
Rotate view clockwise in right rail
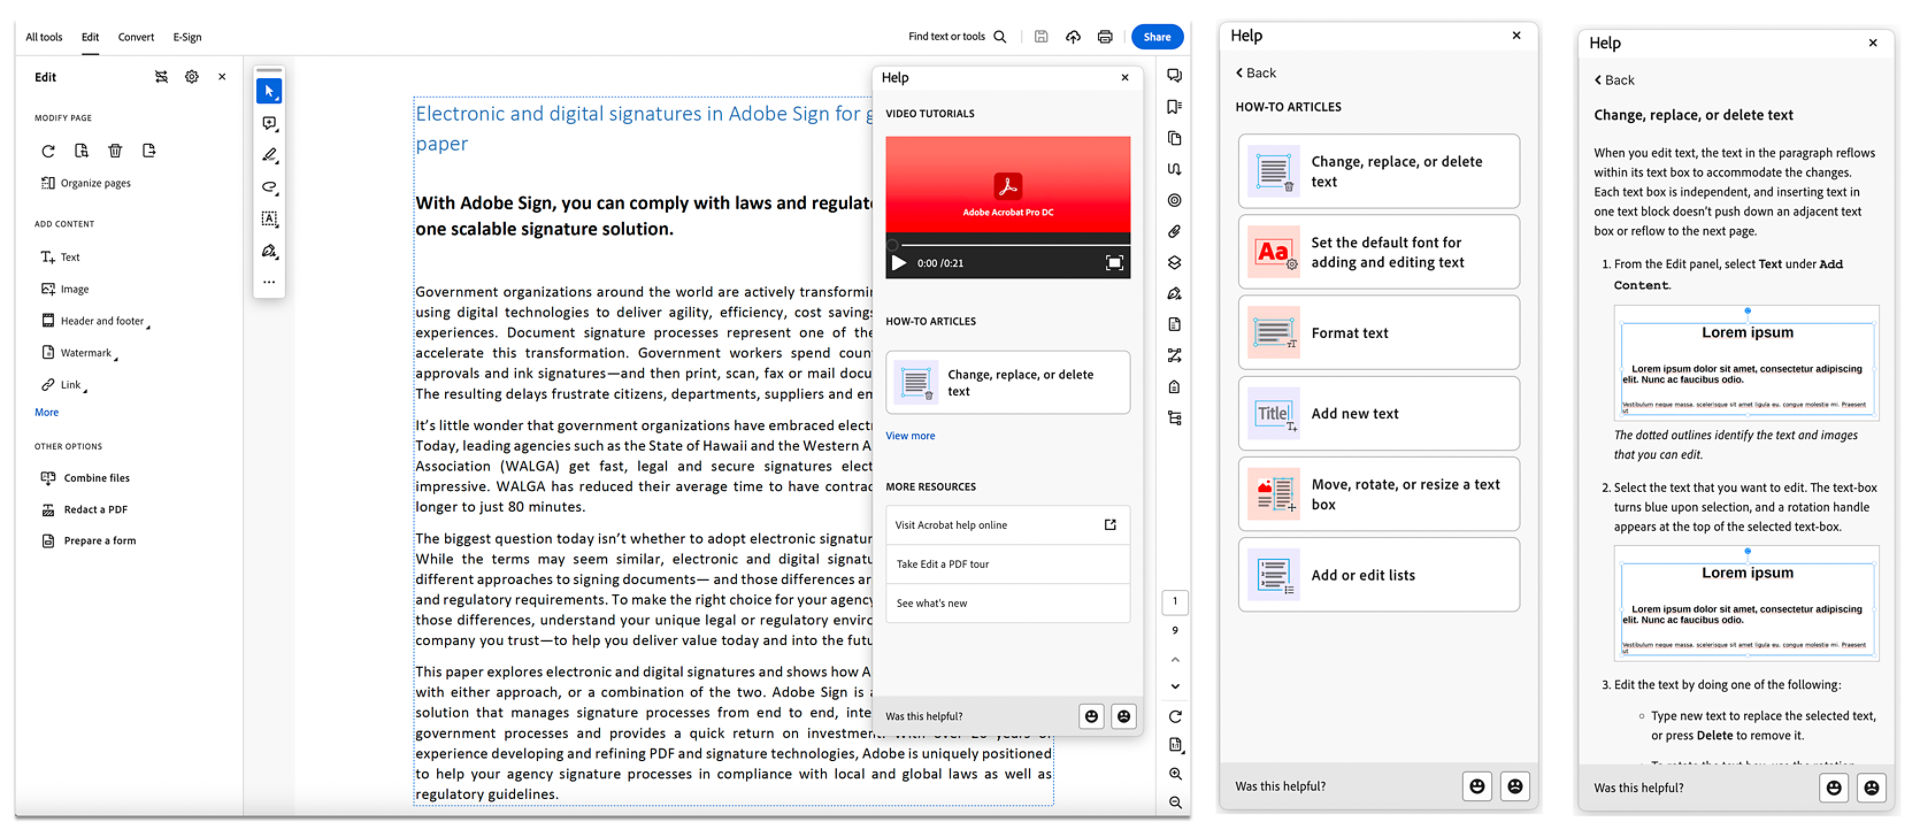click(x=1175, y=716)
